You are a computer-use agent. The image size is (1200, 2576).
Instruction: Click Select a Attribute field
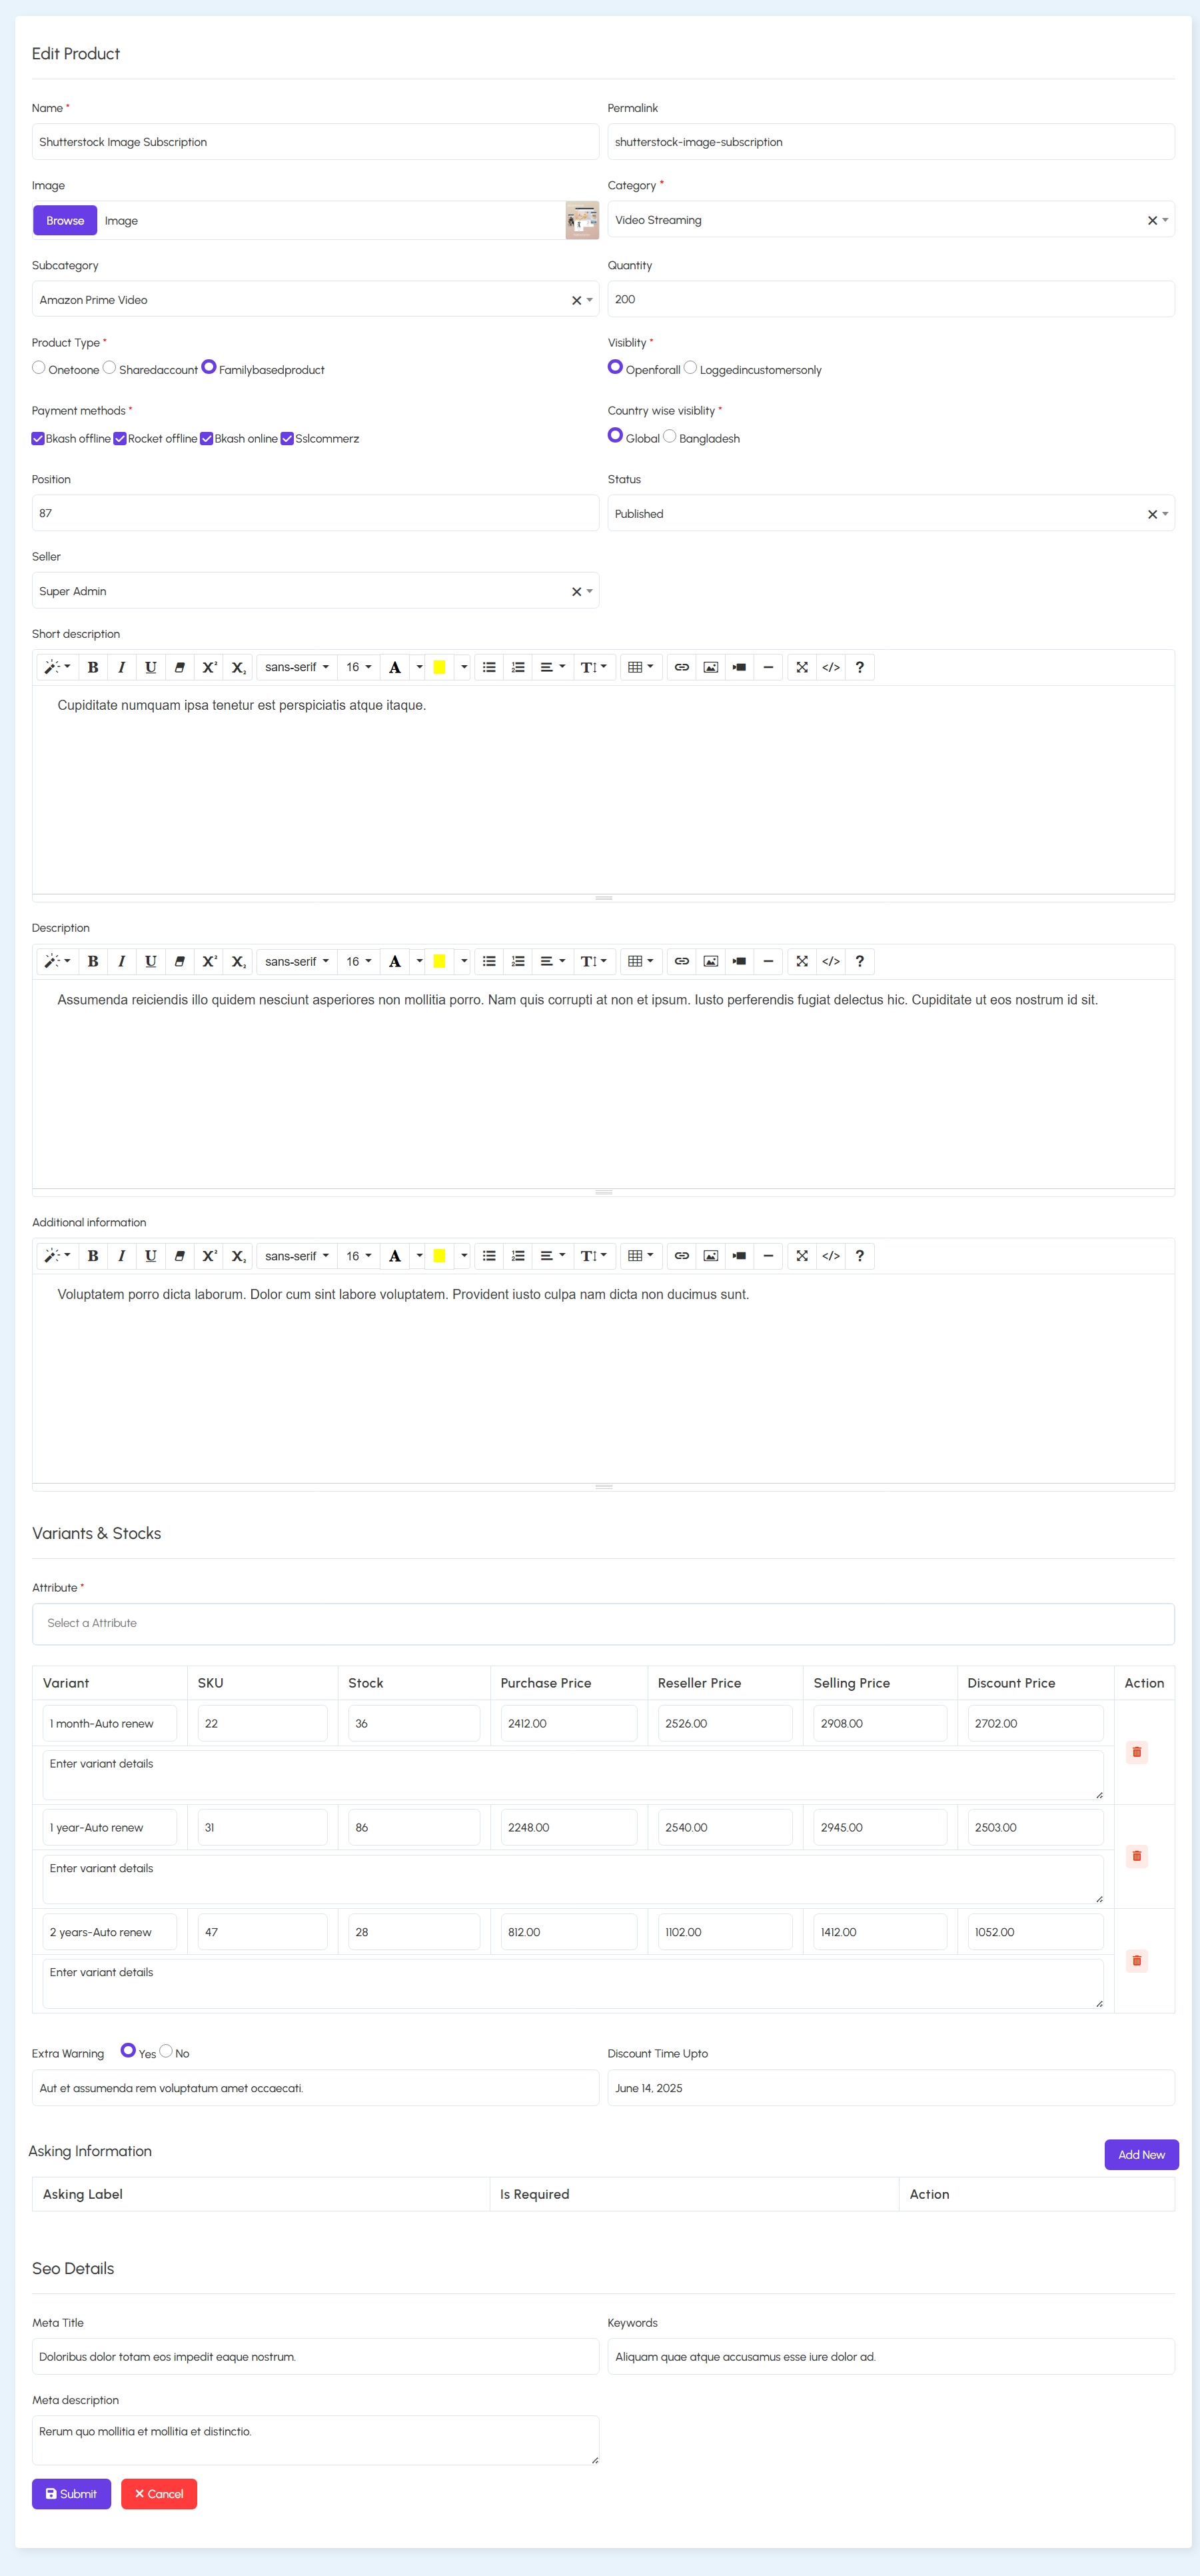603,1623
